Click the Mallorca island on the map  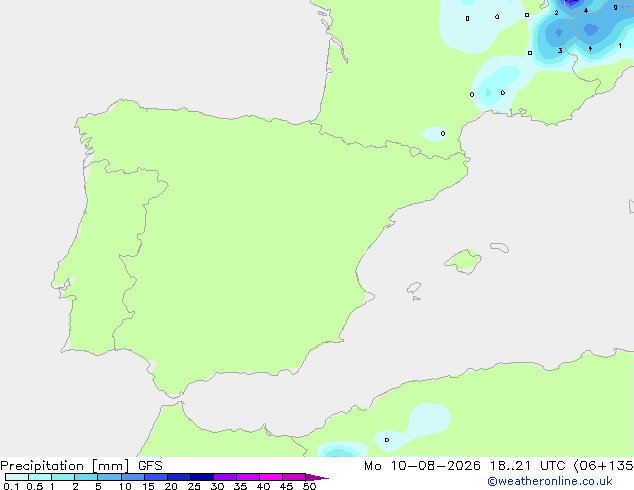(x=464, y=262)
